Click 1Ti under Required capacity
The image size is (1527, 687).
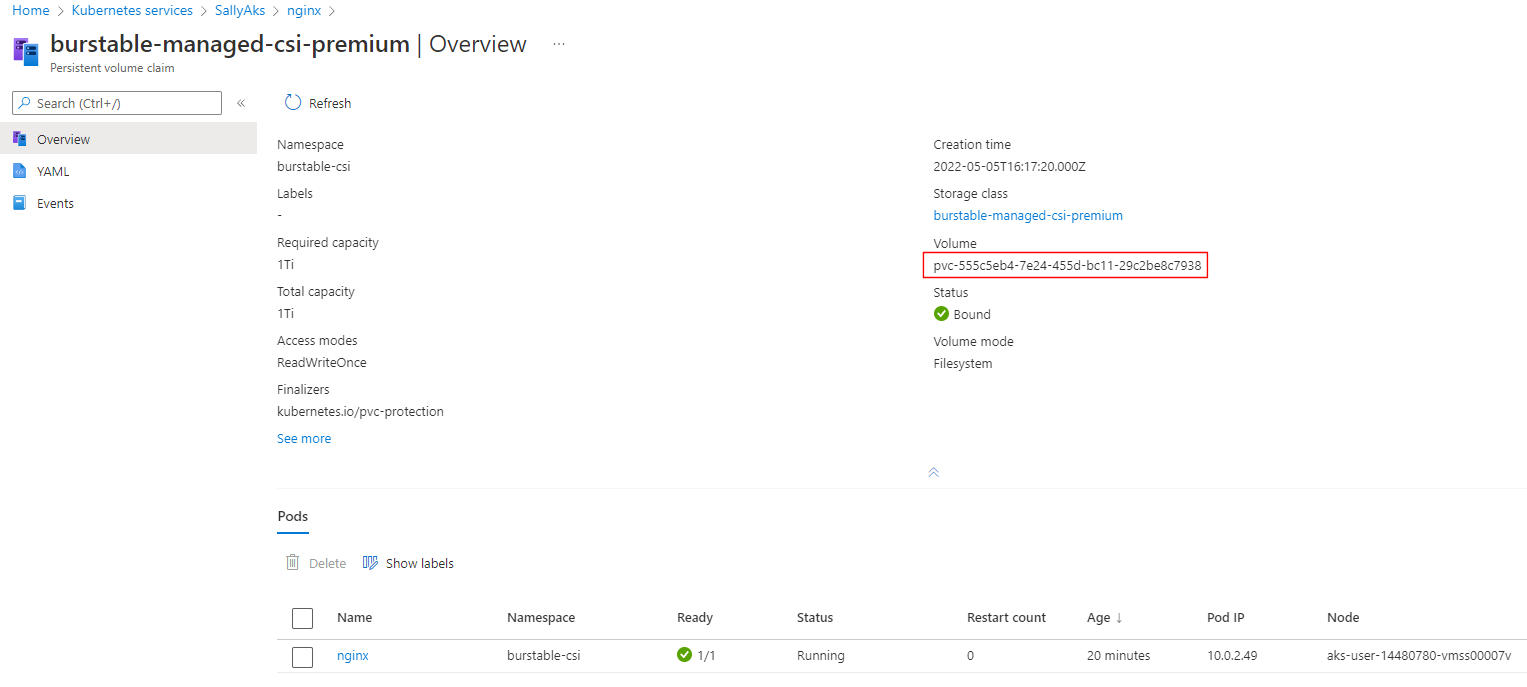(x=285, y=265)
